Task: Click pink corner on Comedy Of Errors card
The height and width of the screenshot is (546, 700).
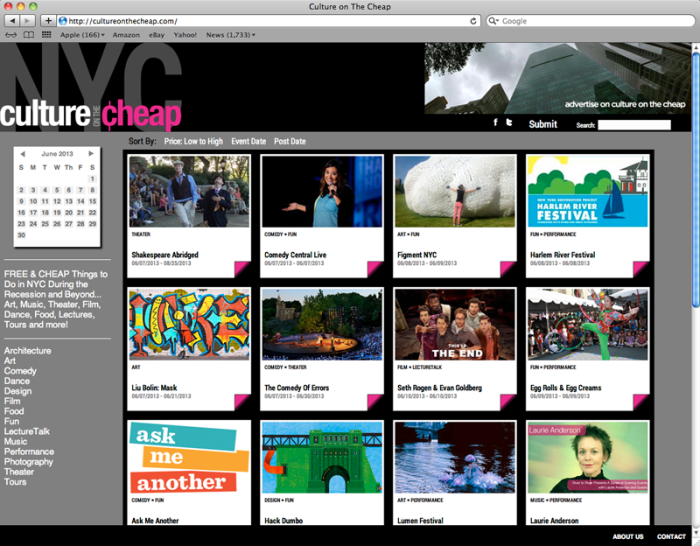Action: (375, 402)
